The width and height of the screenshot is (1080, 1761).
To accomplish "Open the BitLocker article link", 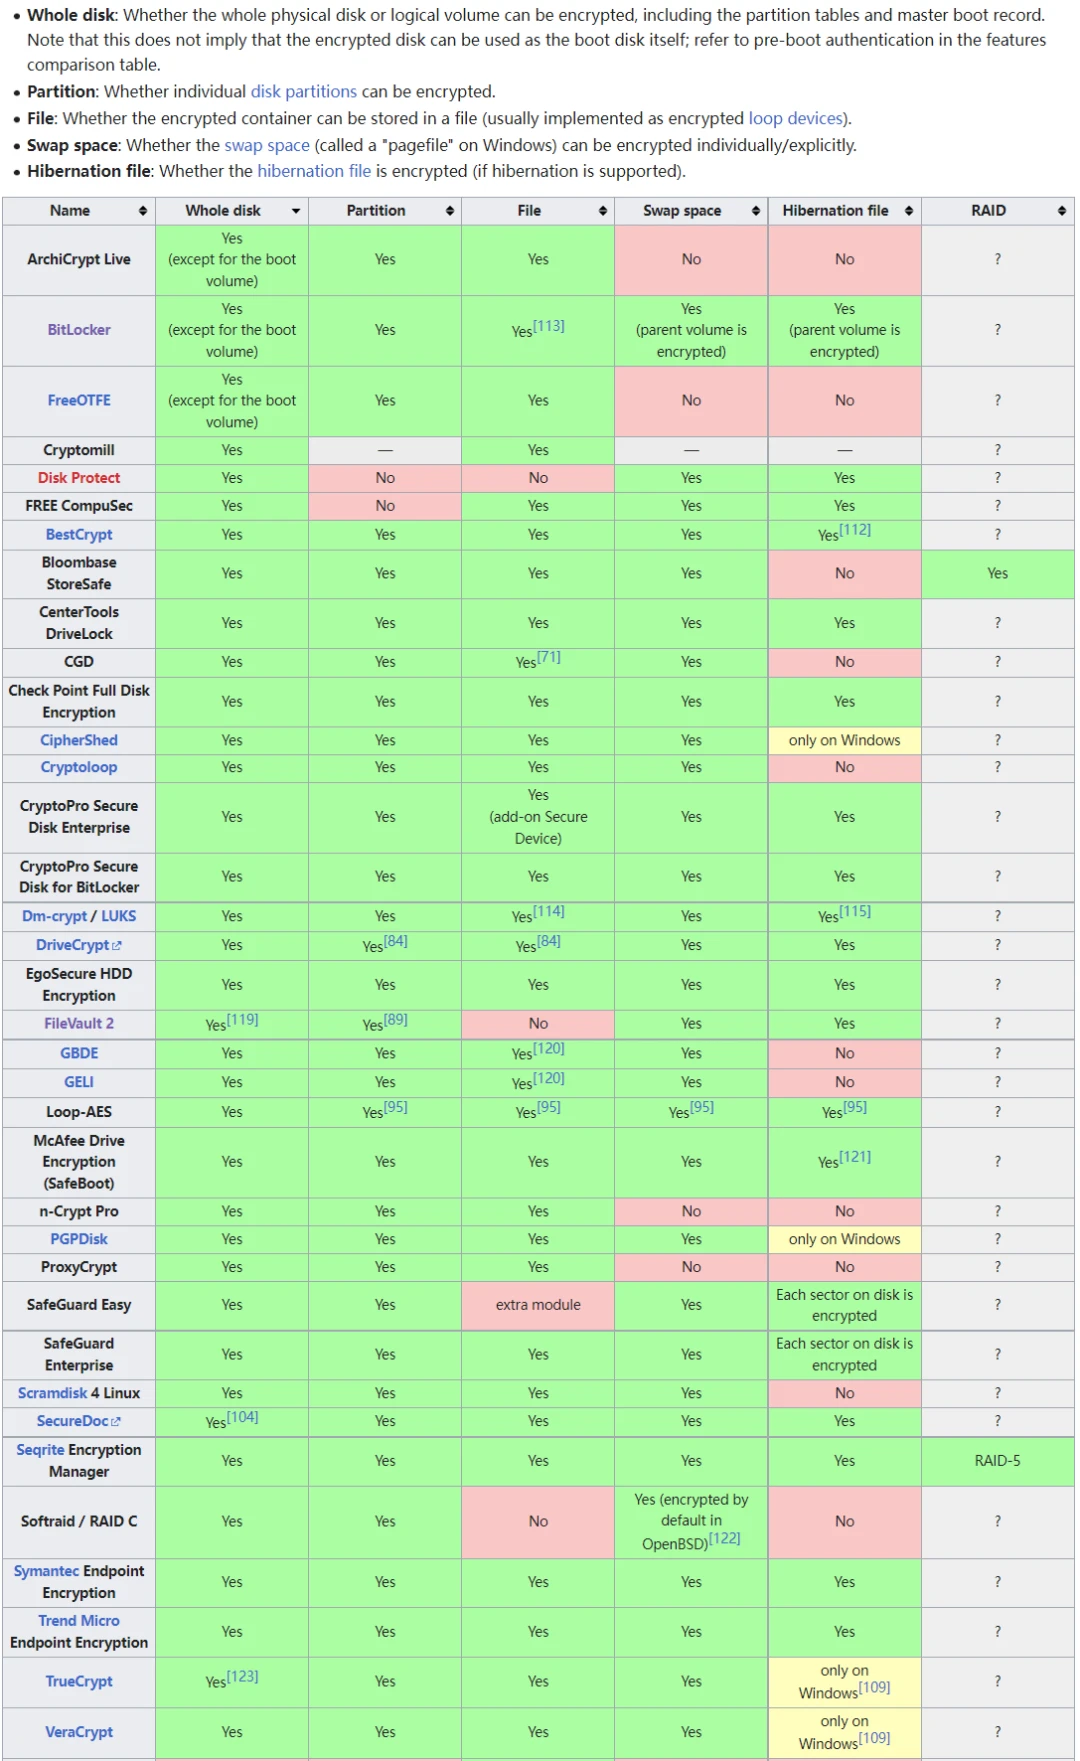I will pyautogui.click(x=79, y=330).
